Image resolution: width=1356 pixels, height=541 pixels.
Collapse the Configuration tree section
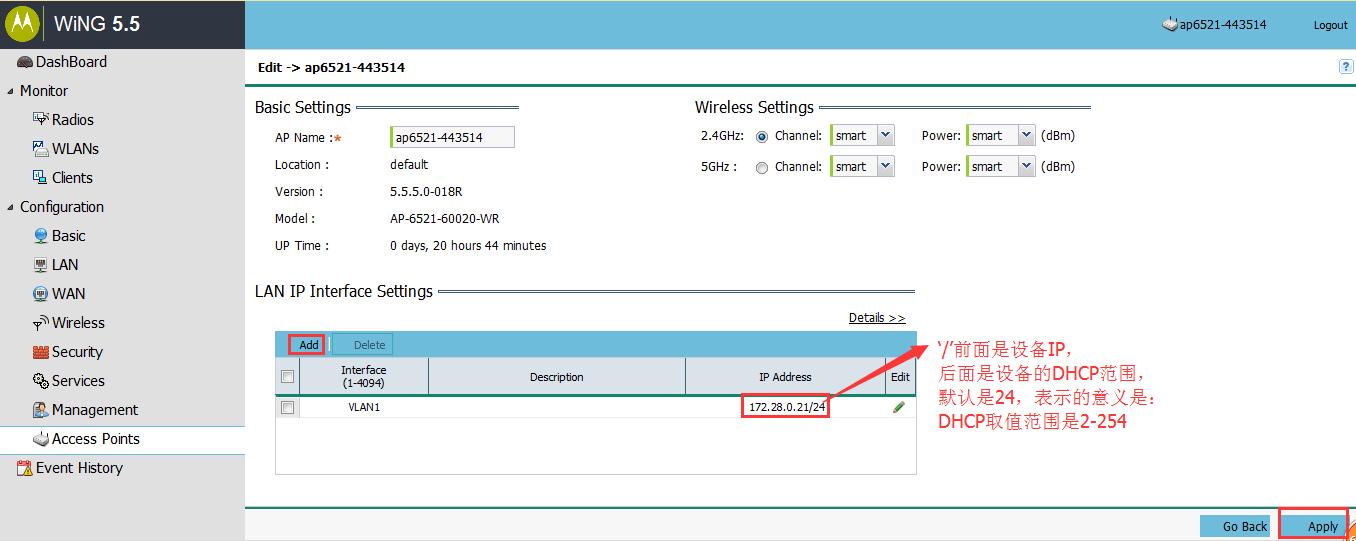coord(10,207)
